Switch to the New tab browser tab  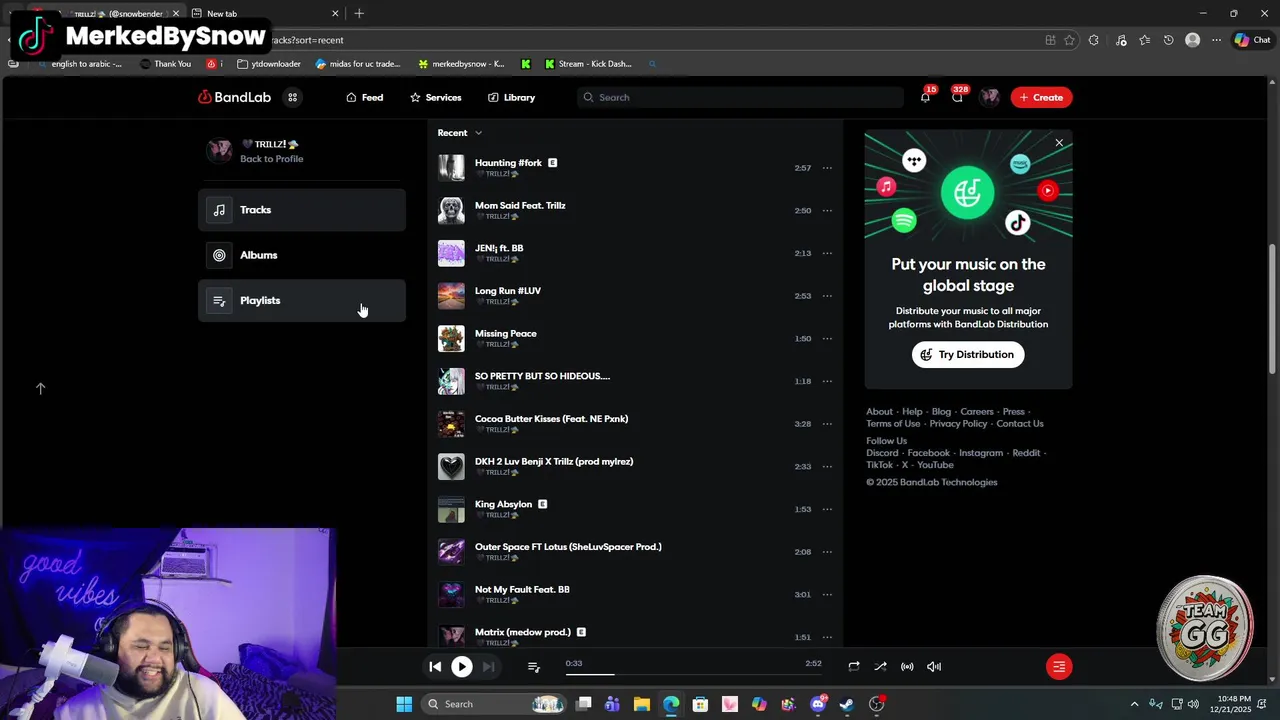click(x=265, y=13)
